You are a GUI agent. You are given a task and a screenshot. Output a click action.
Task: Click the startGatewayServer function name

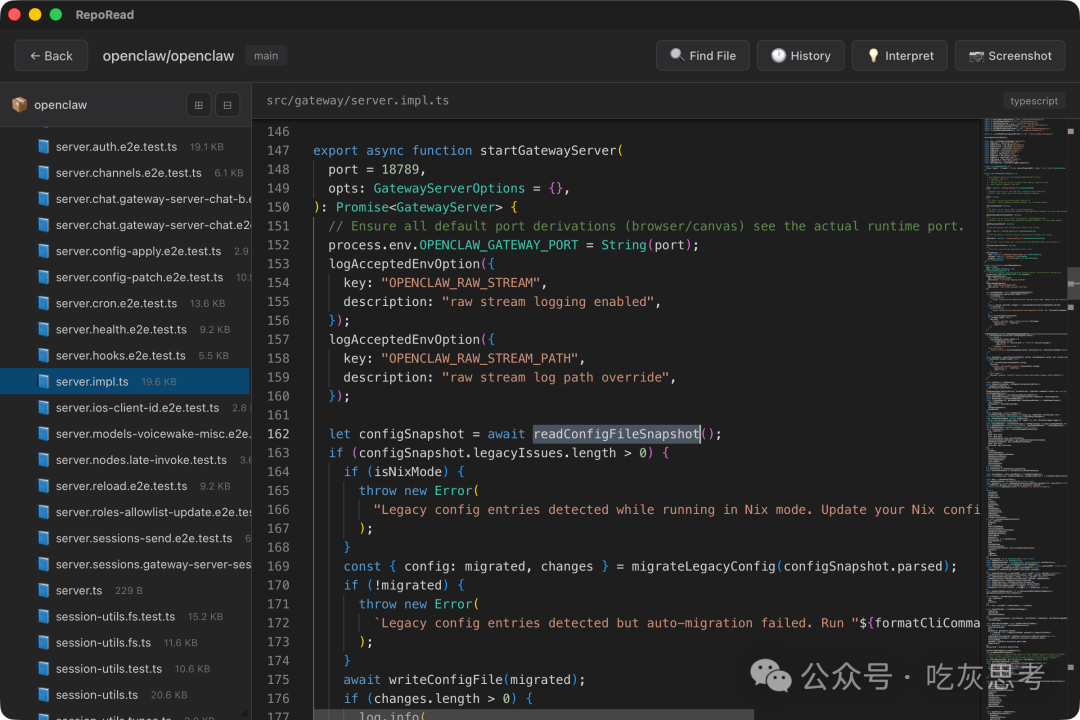click(x=548, y=150)
